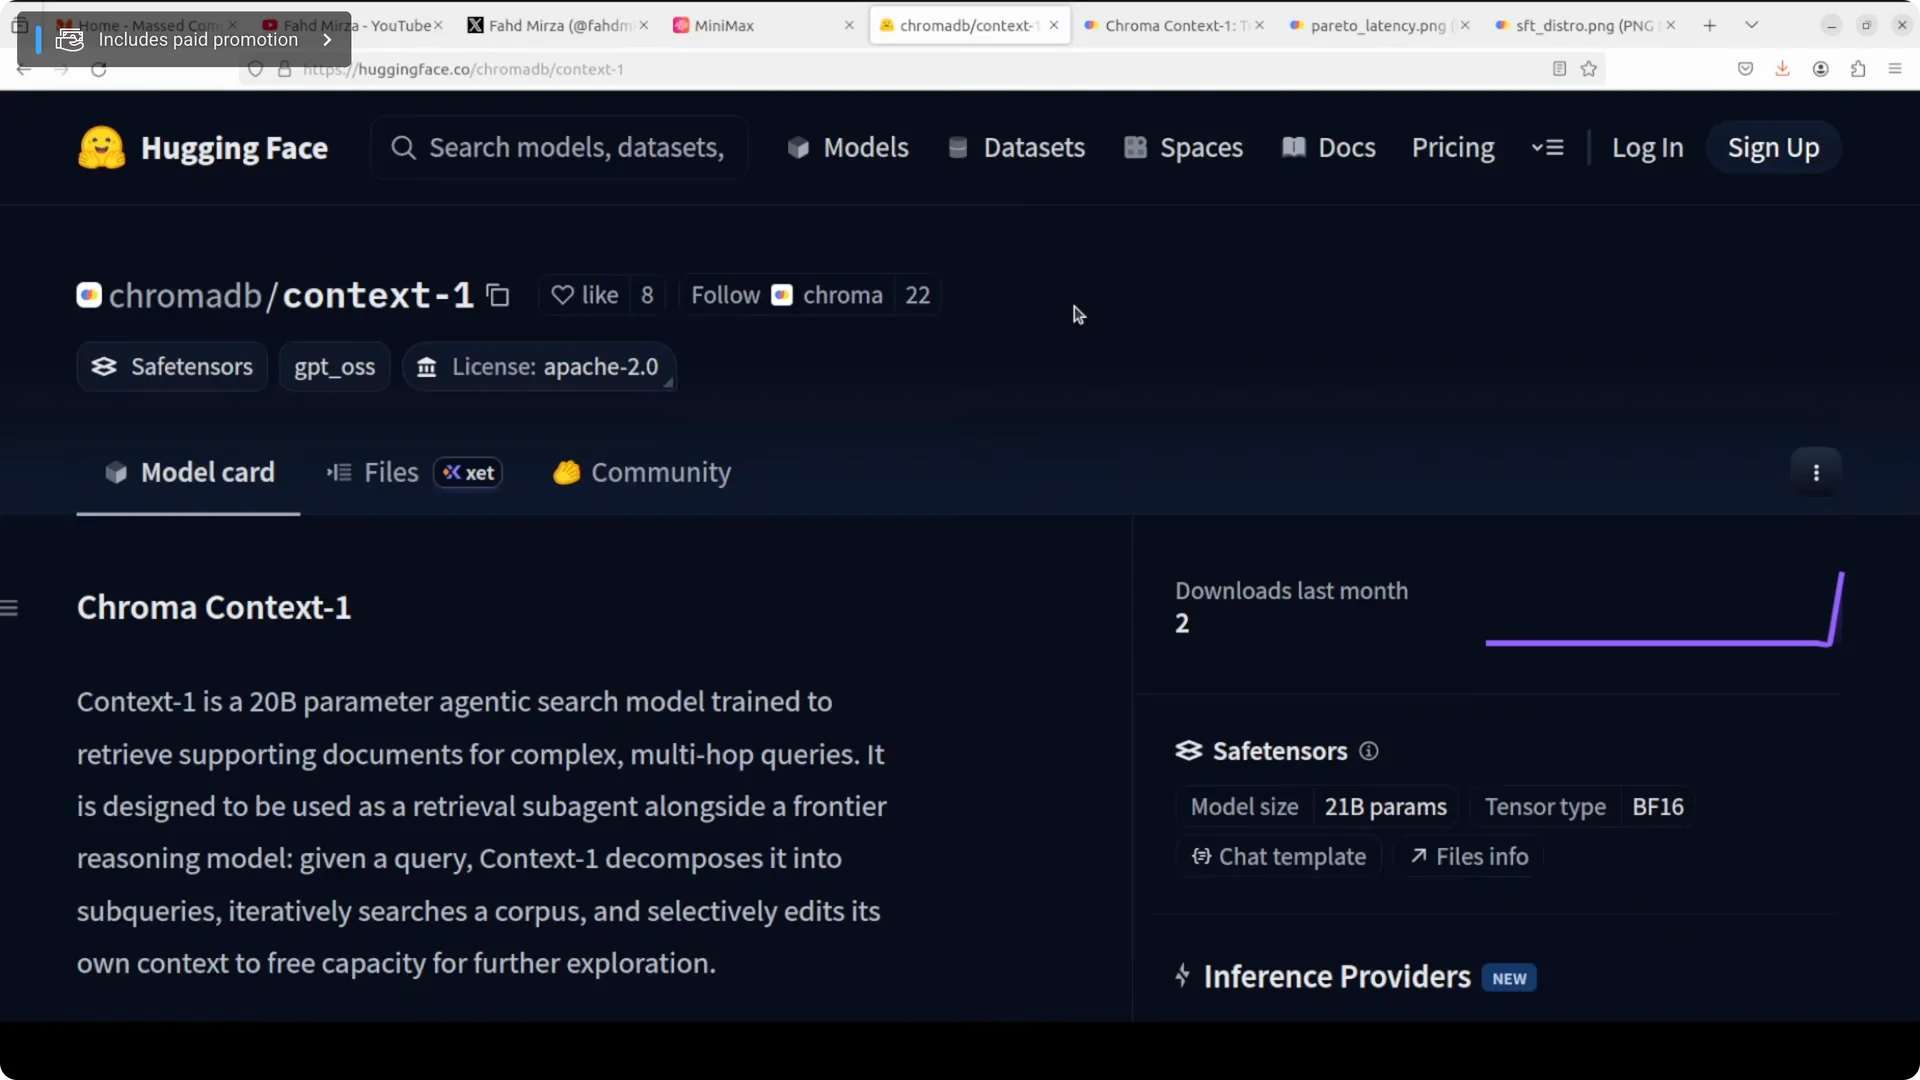The image size is (1920, 1080).
Task: Click the Log In link
Action: pyautogui.click(x=1647, y=148)
